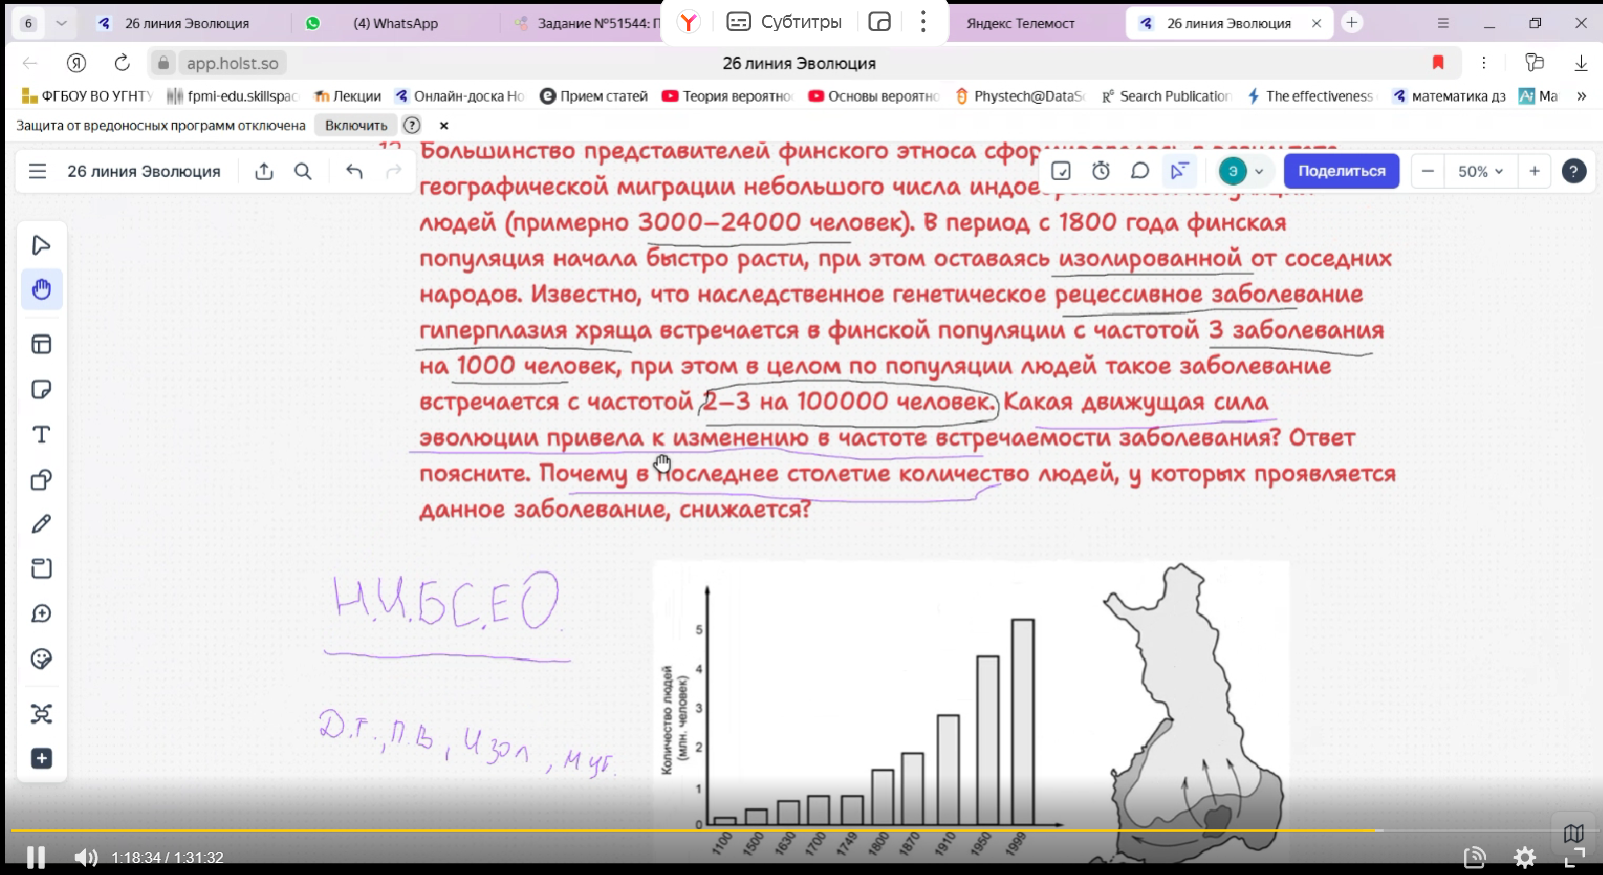Open the board hamburger main menu
The height and width of the screenshot is (875, 1603).
click(38, 172)
